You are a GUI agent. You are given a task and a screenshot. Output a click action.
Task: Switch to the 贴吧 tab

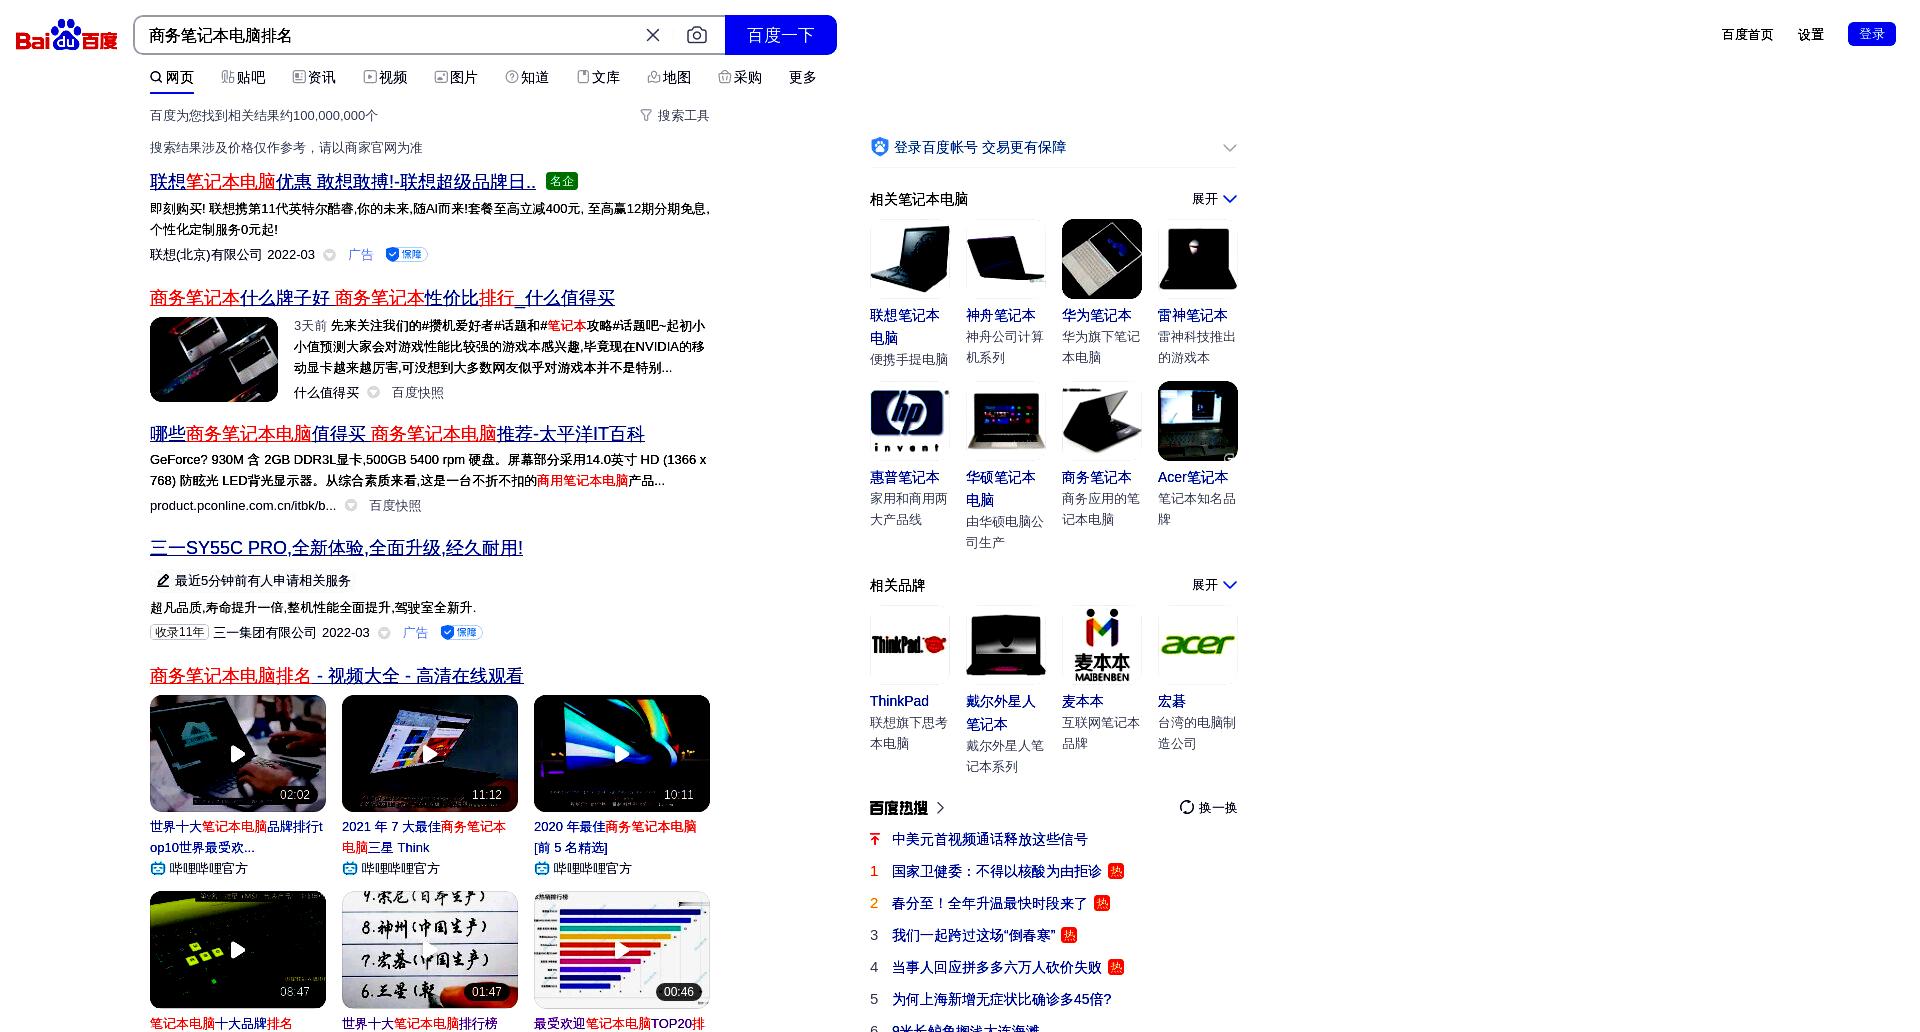(x=243, y=77)
